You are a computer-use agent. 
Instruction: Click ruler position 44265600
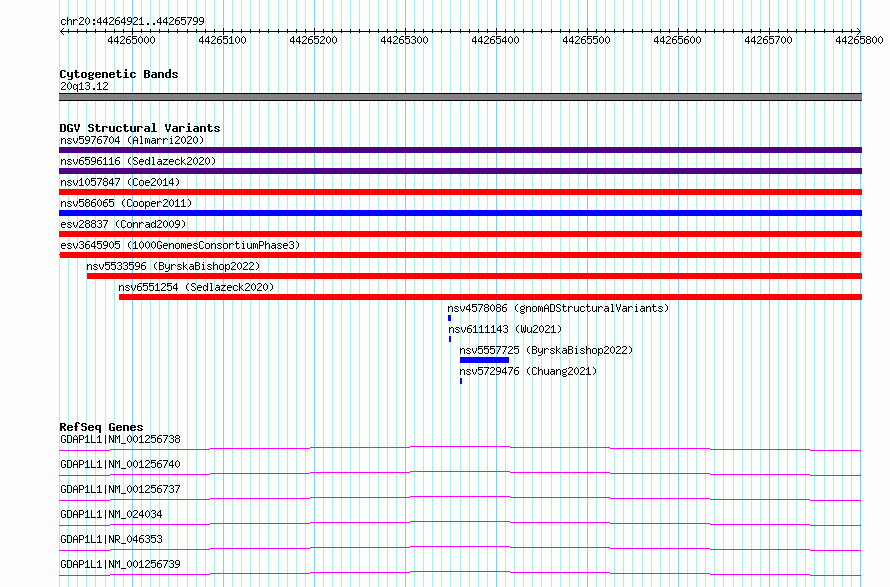(677, 40)
